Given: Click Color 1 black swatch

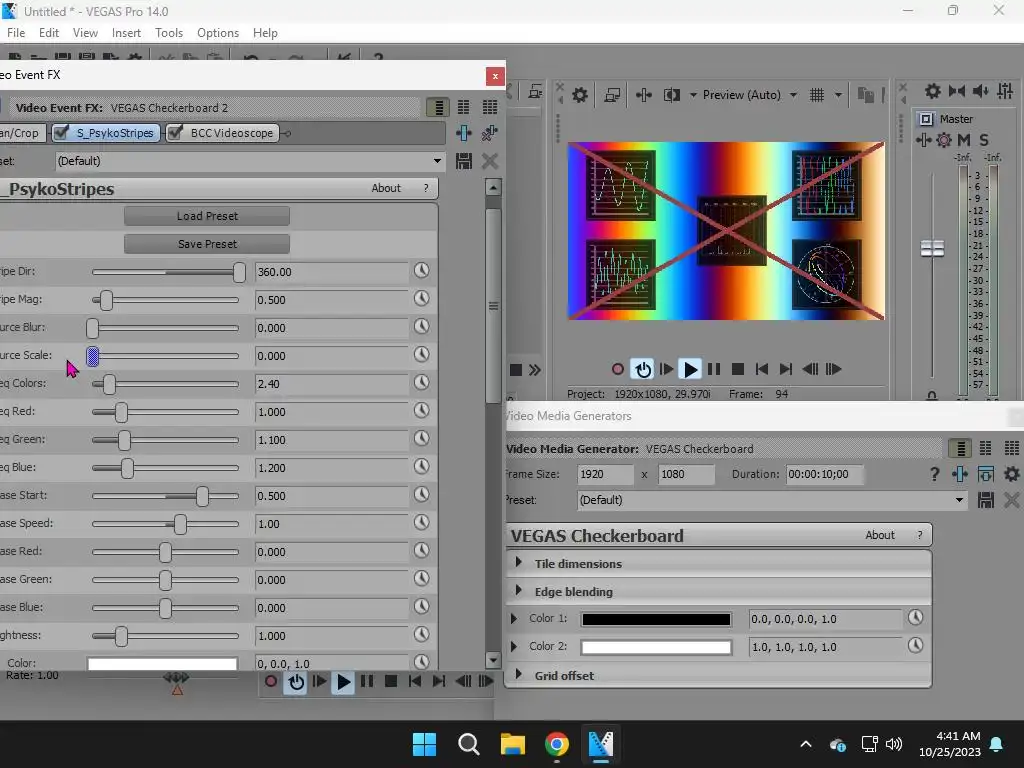Looking at the screenshot, I should 656,619.
